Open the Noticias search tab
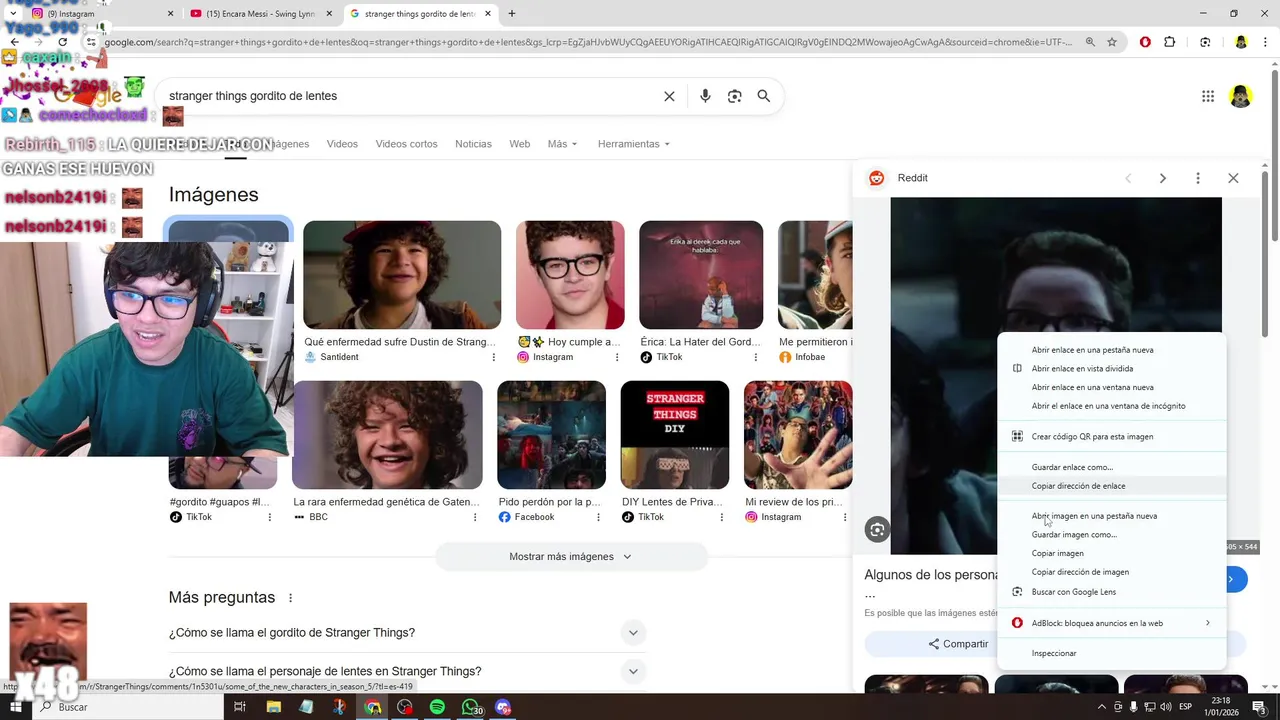The image size is (1280, 720). point(473,144)
